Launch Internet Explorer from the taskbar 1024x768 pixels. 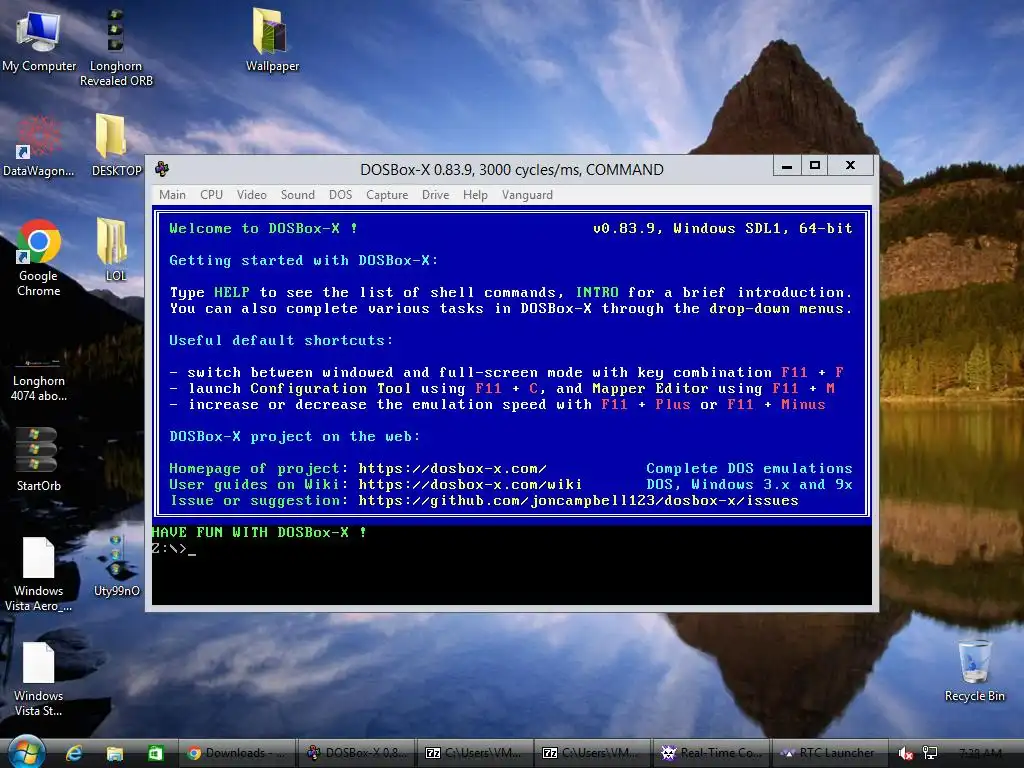point(74,753)
